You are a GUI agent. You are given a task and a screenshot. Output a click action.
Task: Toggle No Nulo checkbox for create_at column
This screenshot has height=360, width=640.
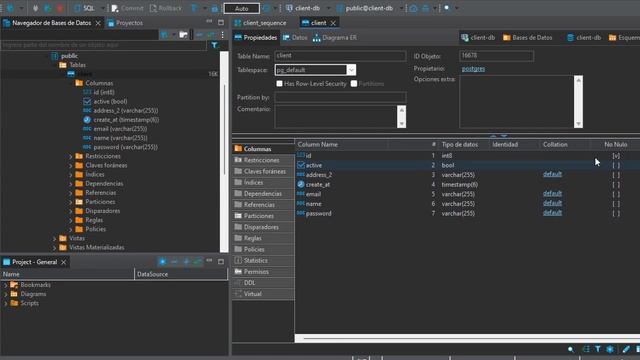click(x=616, y=184)
